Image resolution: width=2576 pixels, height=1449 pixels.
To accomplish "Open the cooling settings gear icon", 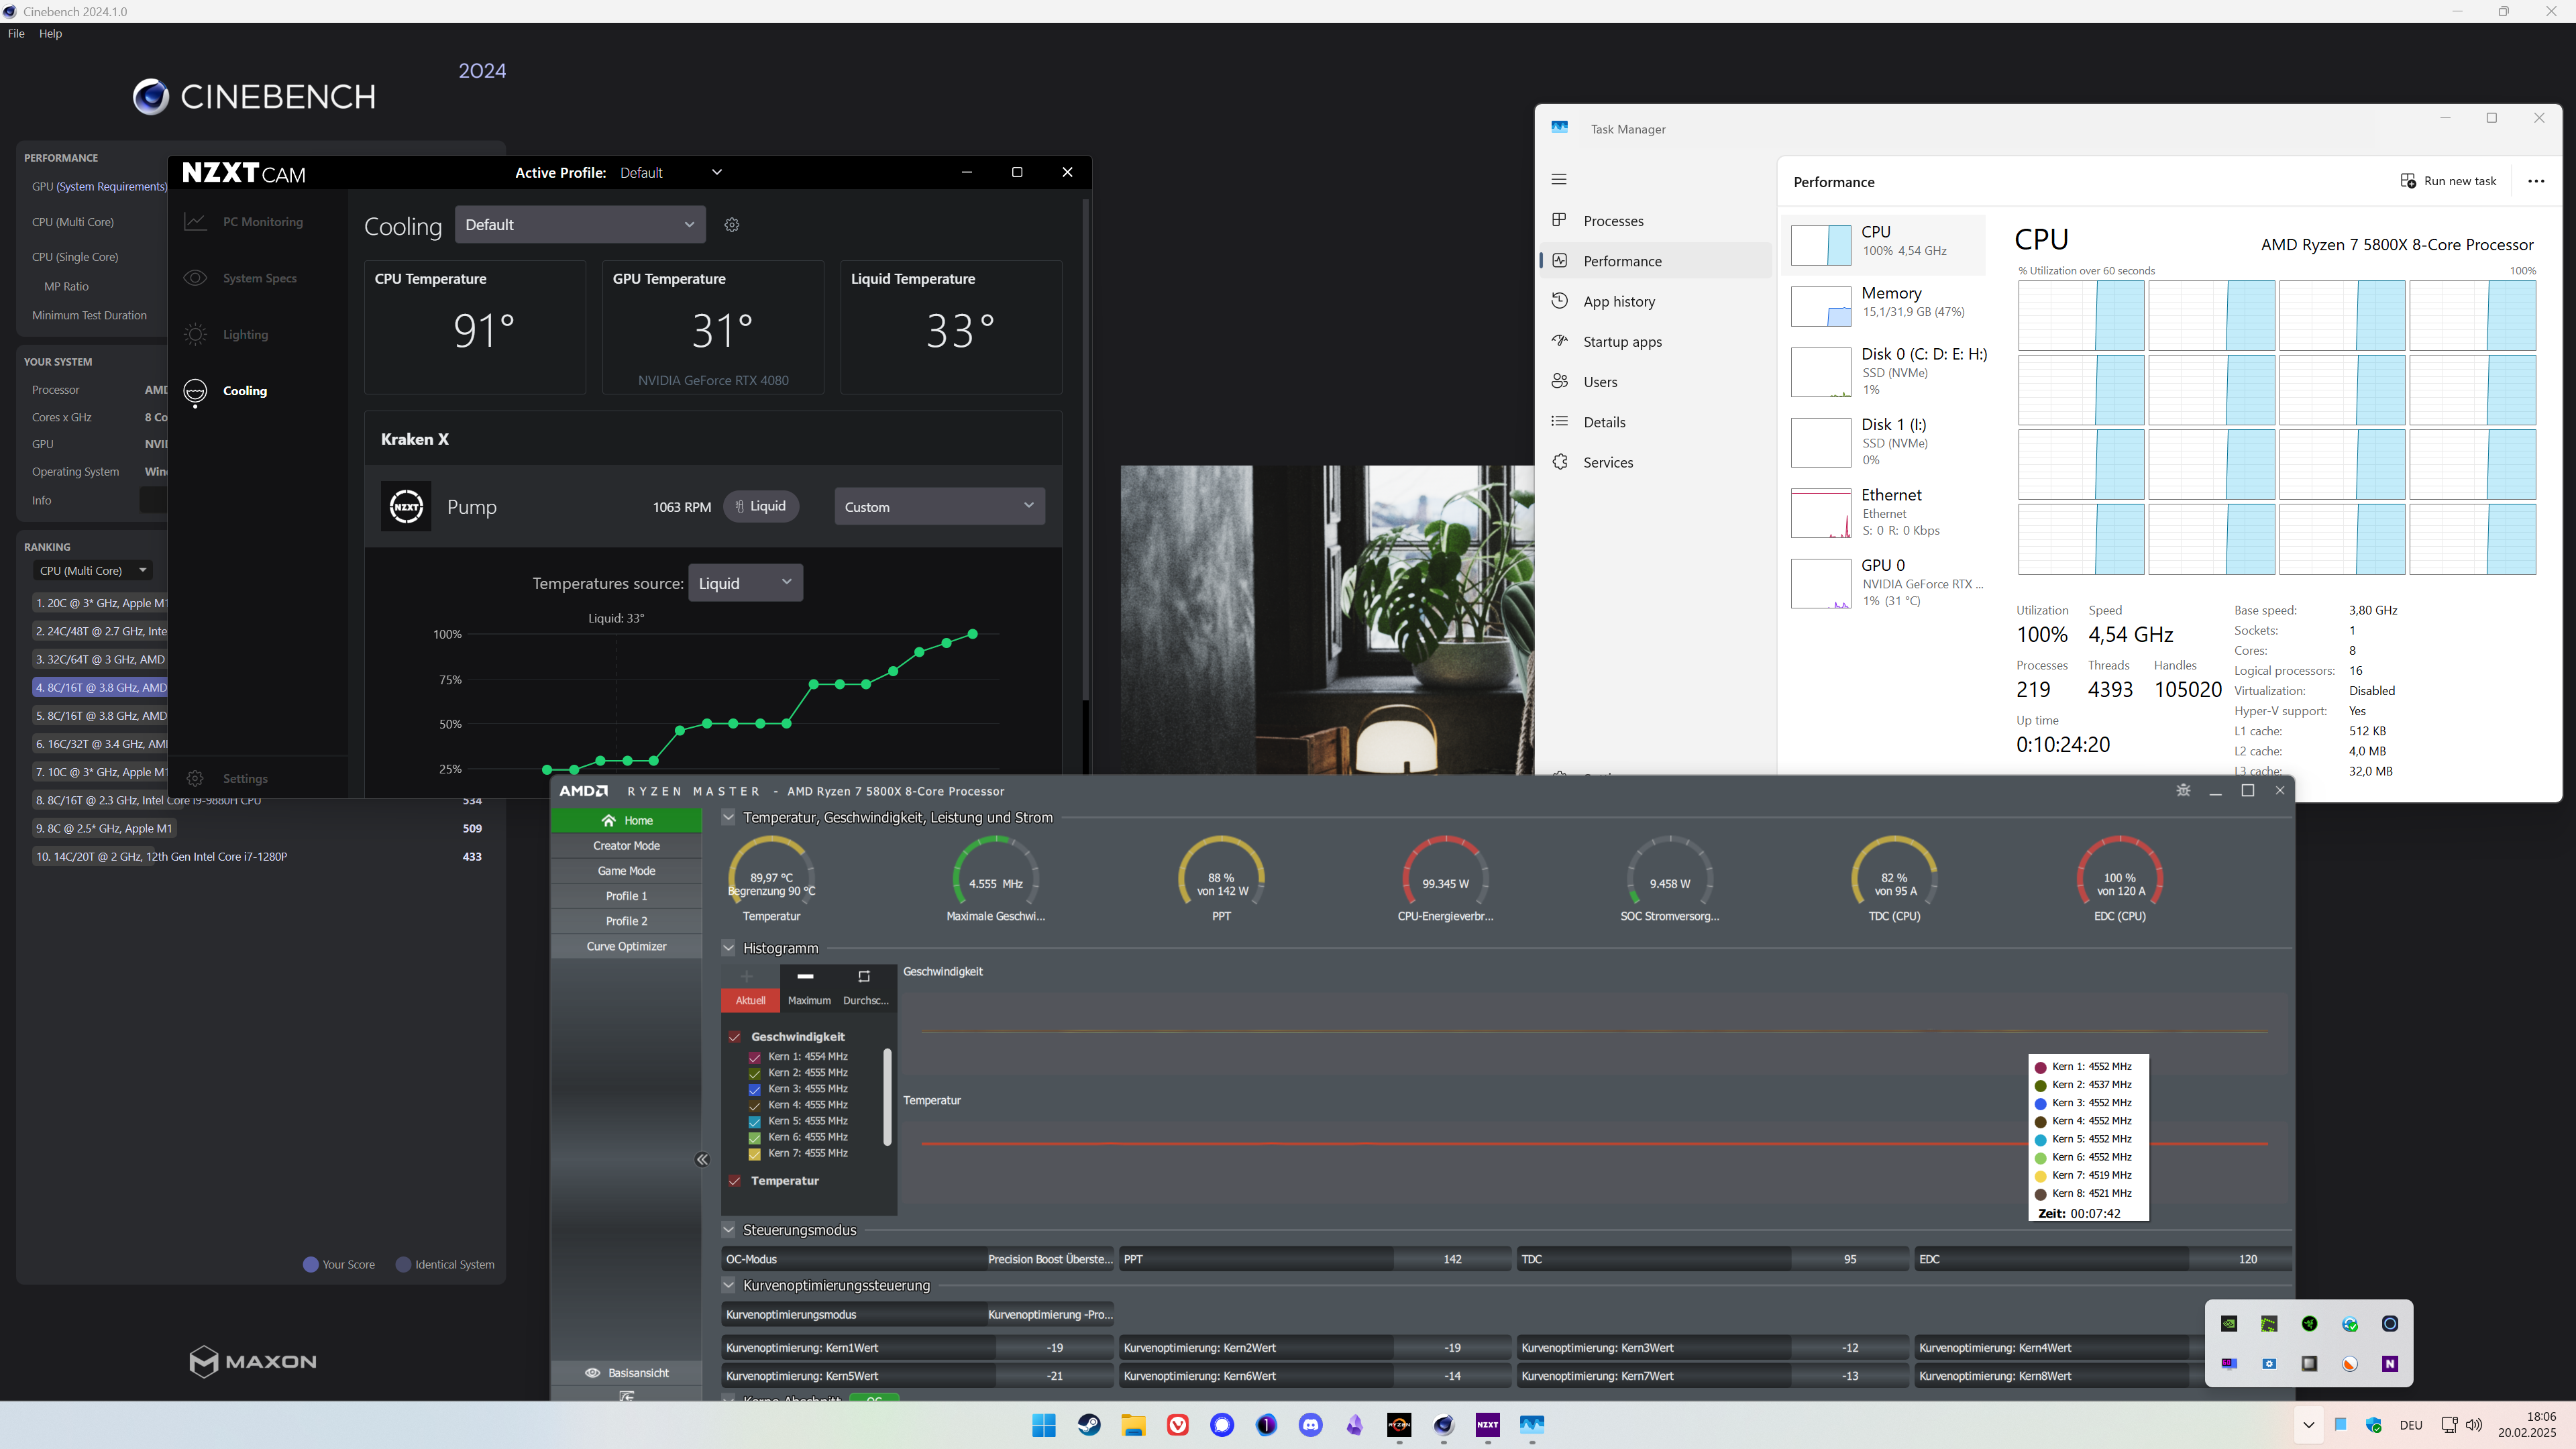I will (732, 225).
